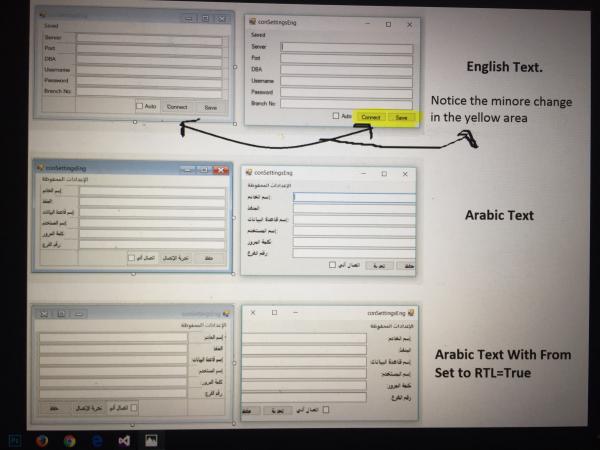This screenshot has width=600, height=450.
Task: Click form icon in English runtime conSettingsEng title bar
Action: tap(252, 22)
